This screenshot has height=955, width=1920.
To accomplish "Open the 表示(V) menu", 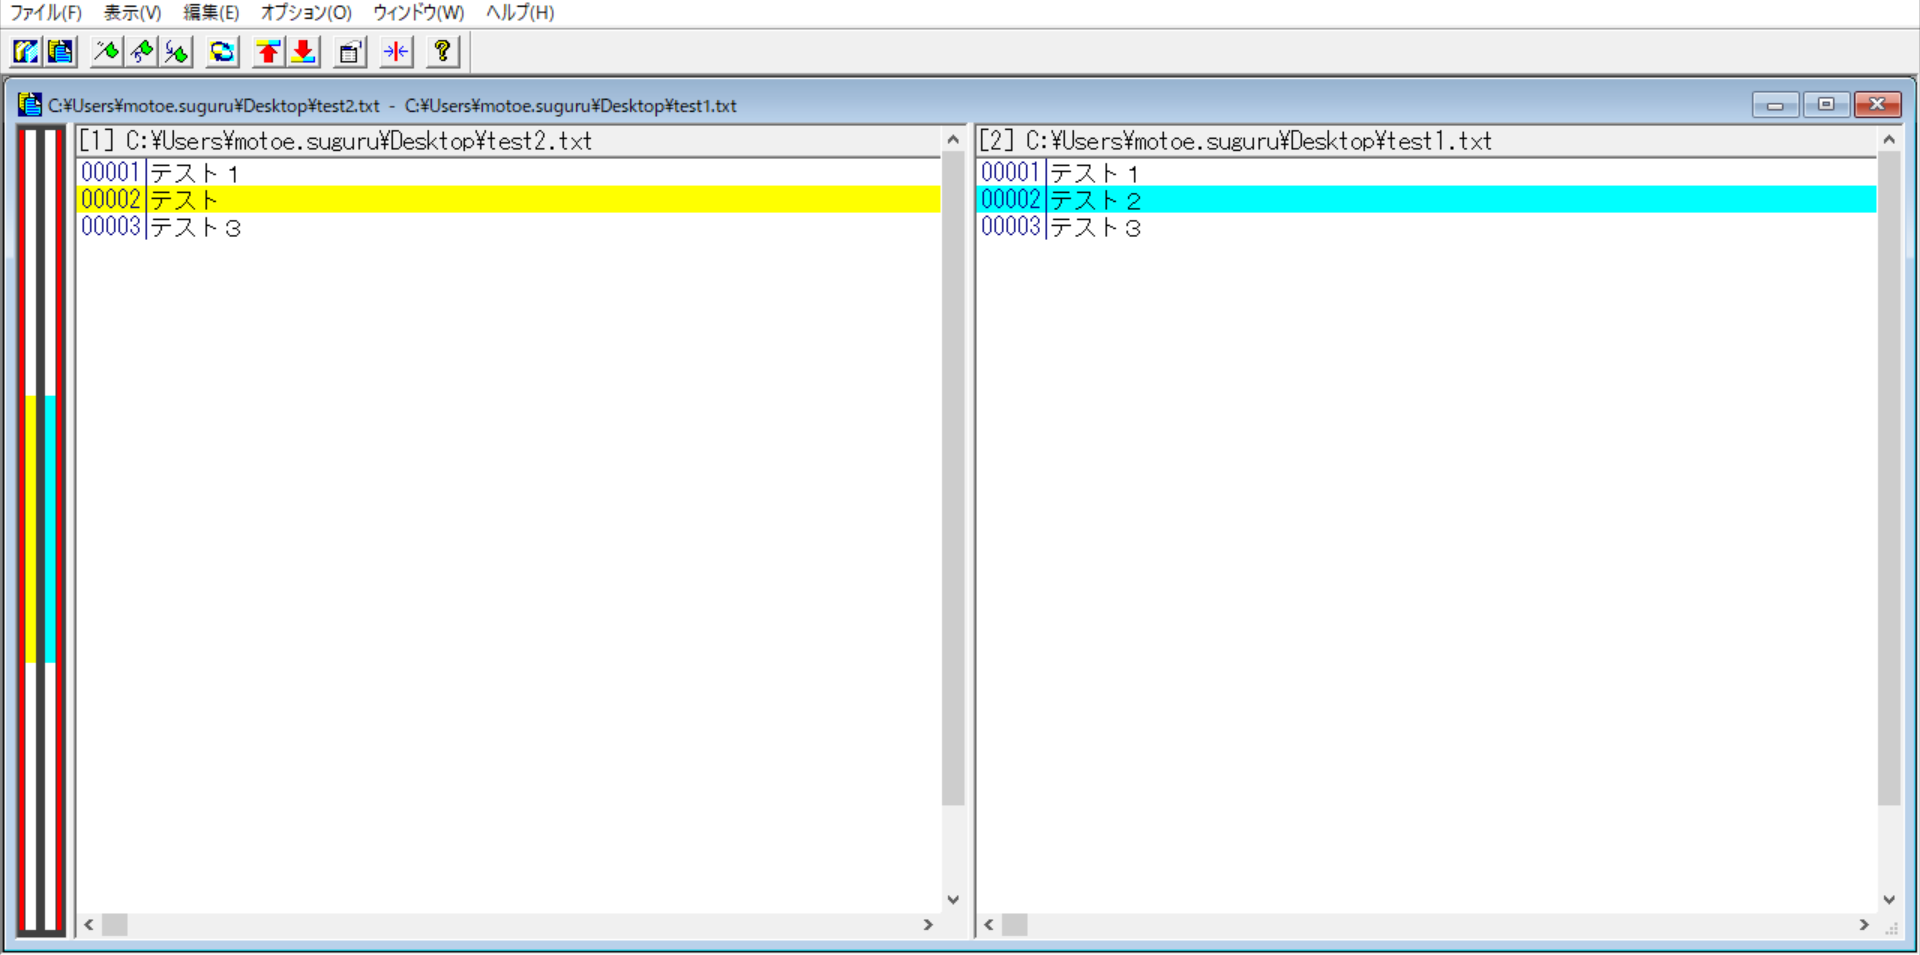I will (132, 13).
